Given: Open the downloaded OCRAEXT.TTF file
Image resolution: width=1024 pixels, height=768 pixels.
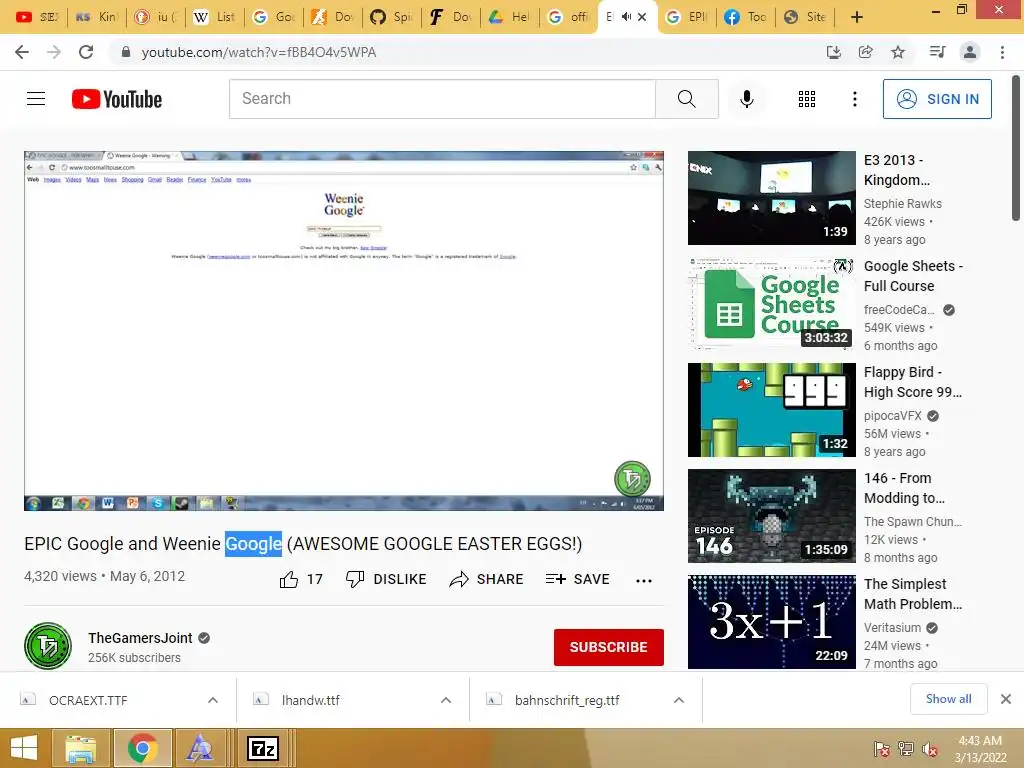Looking at the screenshot, I should [x=88, y=700].
